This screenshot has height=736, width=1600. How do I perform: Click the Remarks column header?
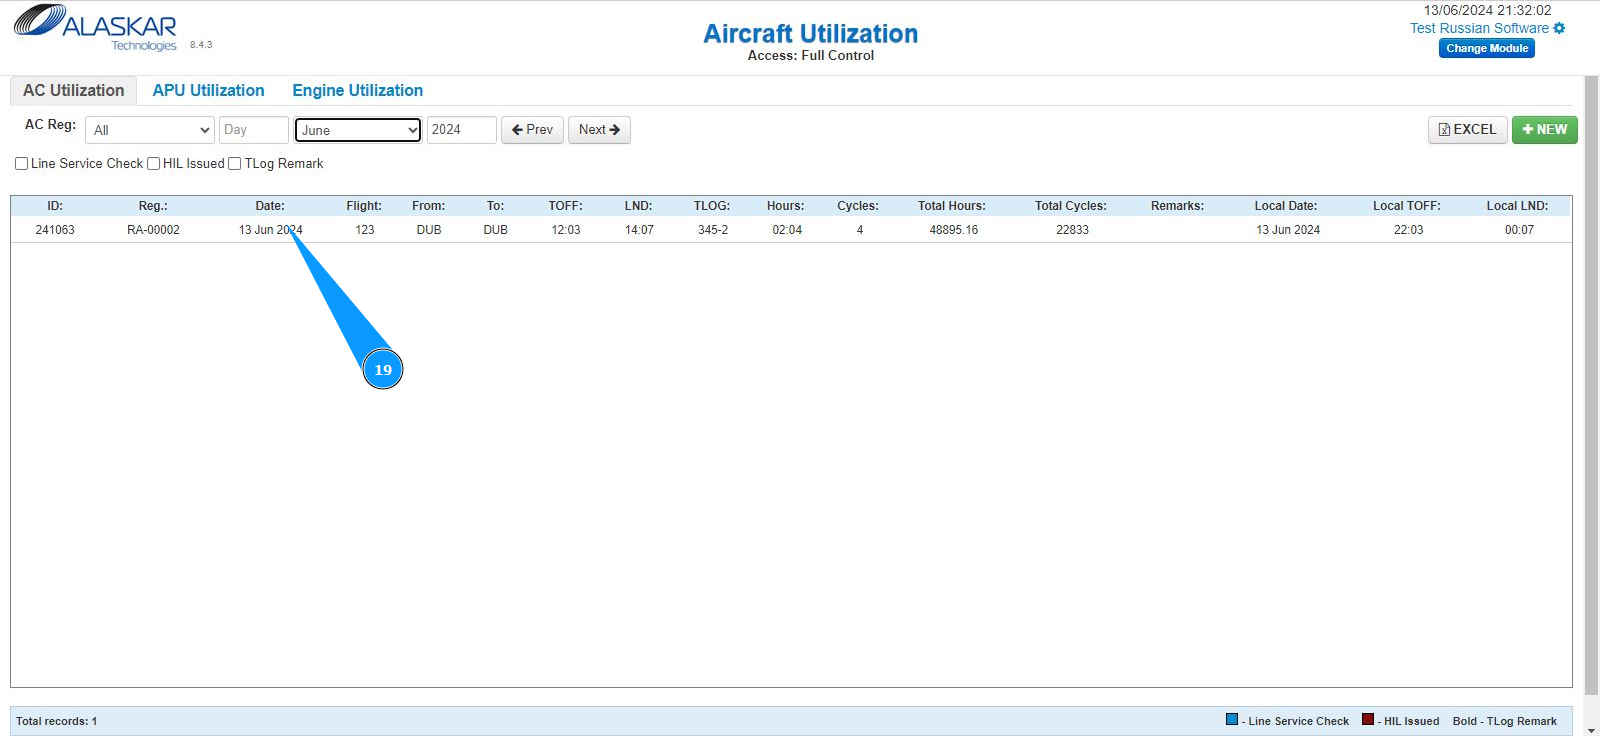pos(1177,206)
